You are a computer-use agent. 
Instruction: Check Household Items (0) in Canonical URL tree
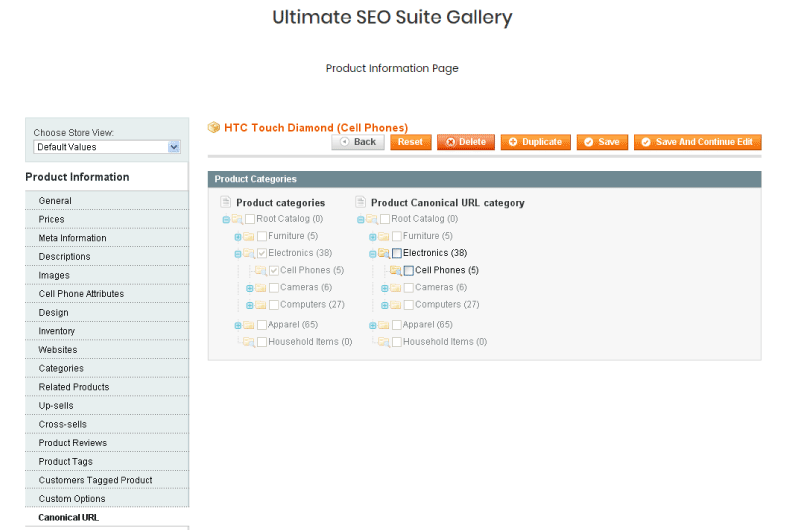(x=397, y=342)
